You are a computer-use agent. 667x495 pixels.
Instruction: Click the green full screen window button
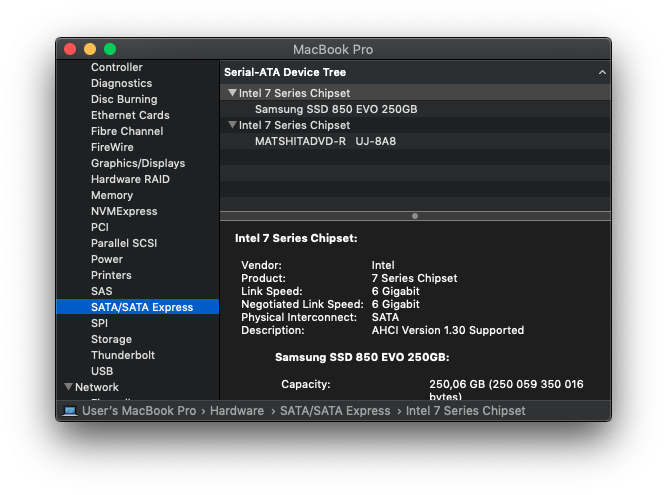(110, 49)
